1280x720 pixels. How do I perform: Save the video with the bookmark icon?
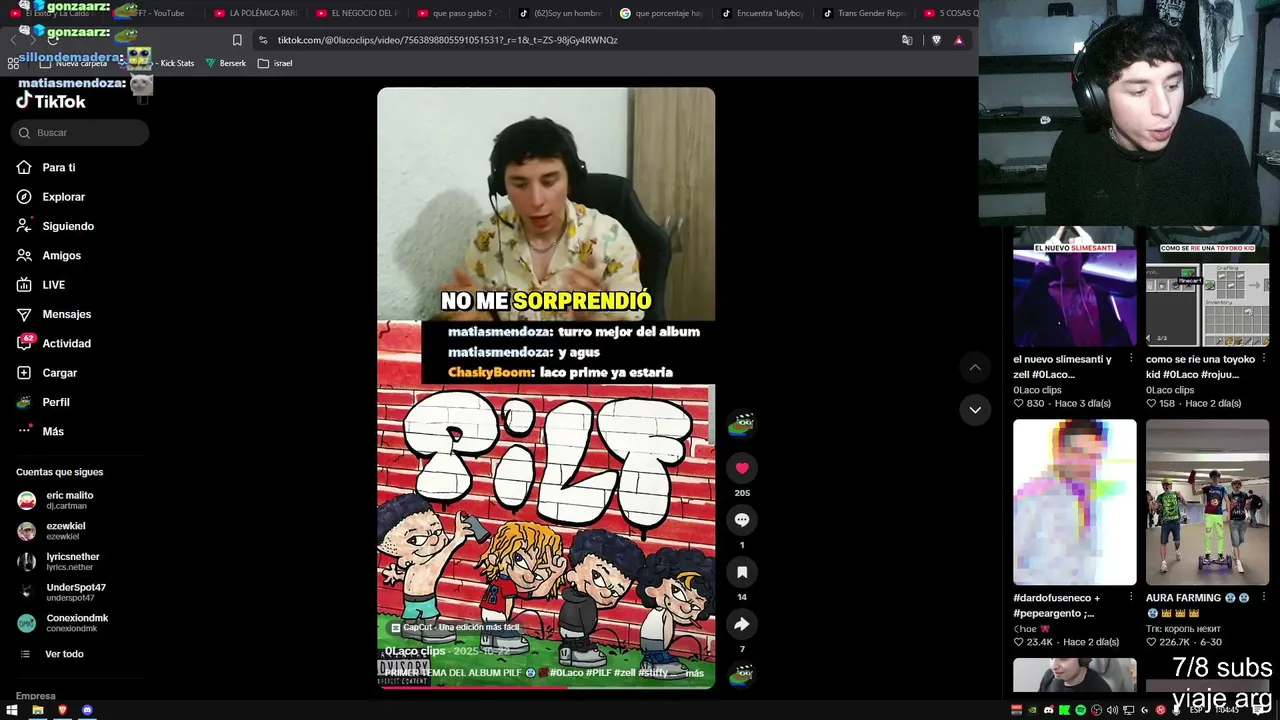742,572
